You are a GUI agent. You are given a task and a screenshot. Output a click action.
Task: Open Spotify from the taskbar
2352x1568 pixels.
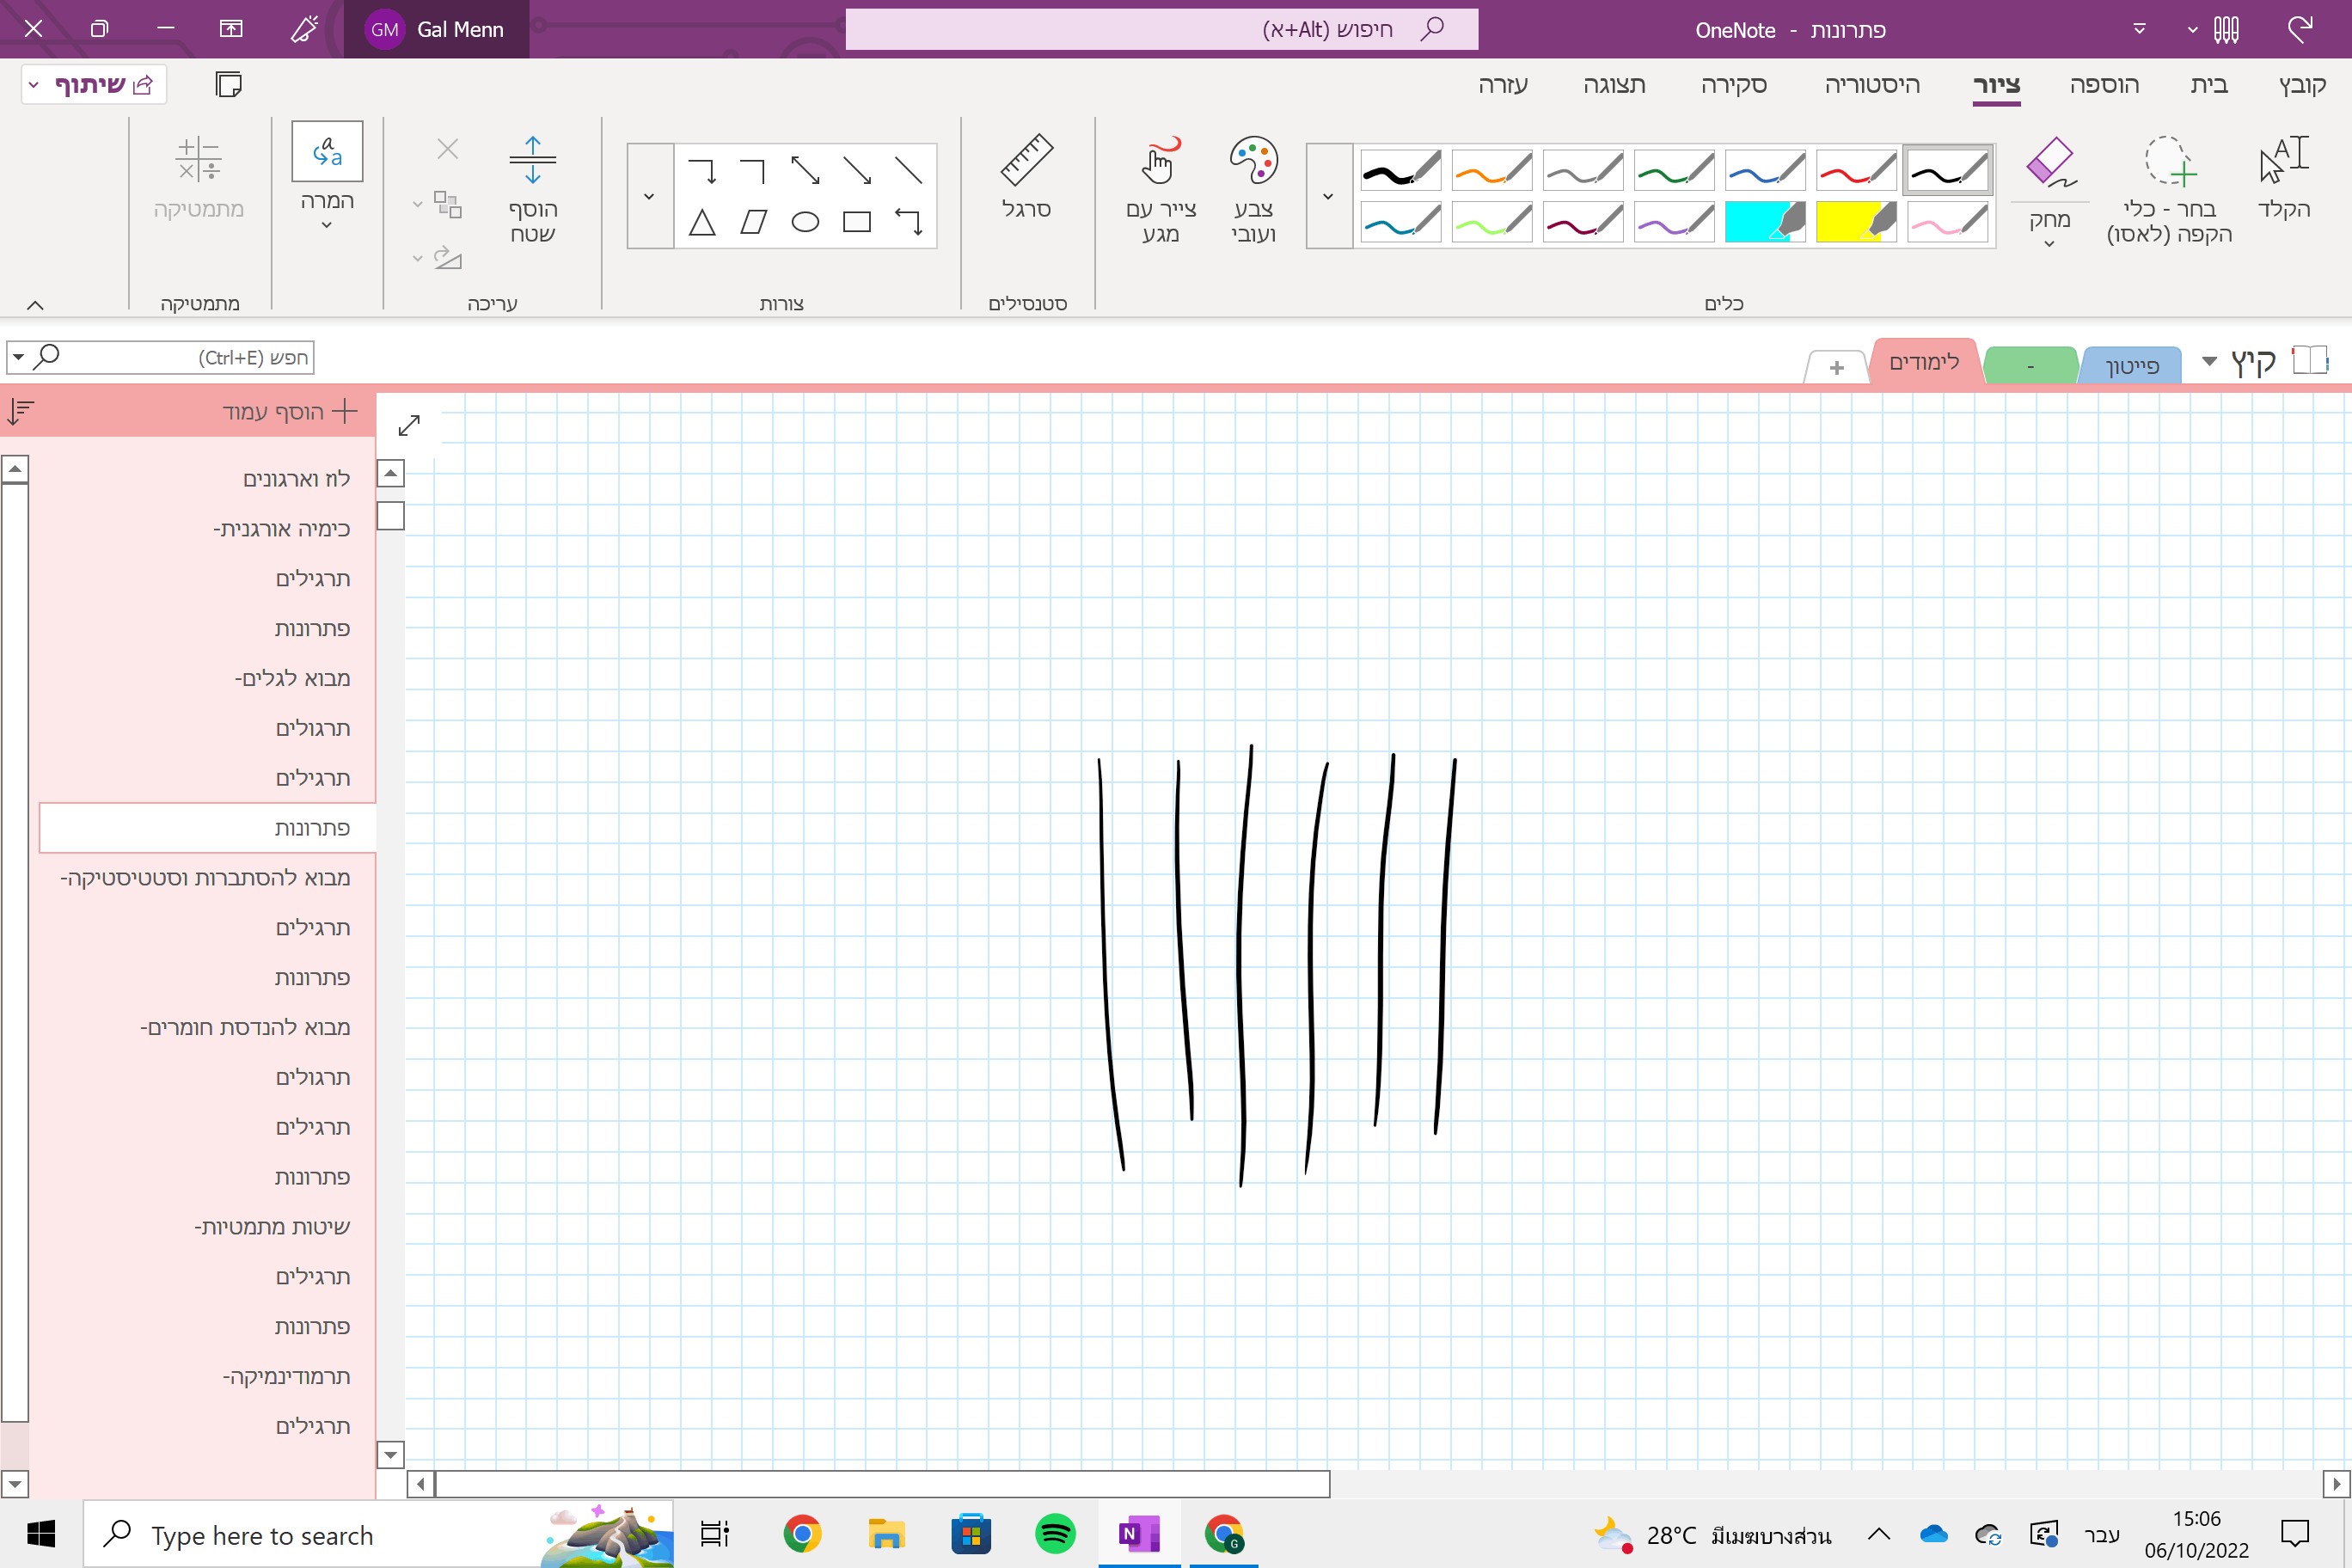point(1055,1533)
